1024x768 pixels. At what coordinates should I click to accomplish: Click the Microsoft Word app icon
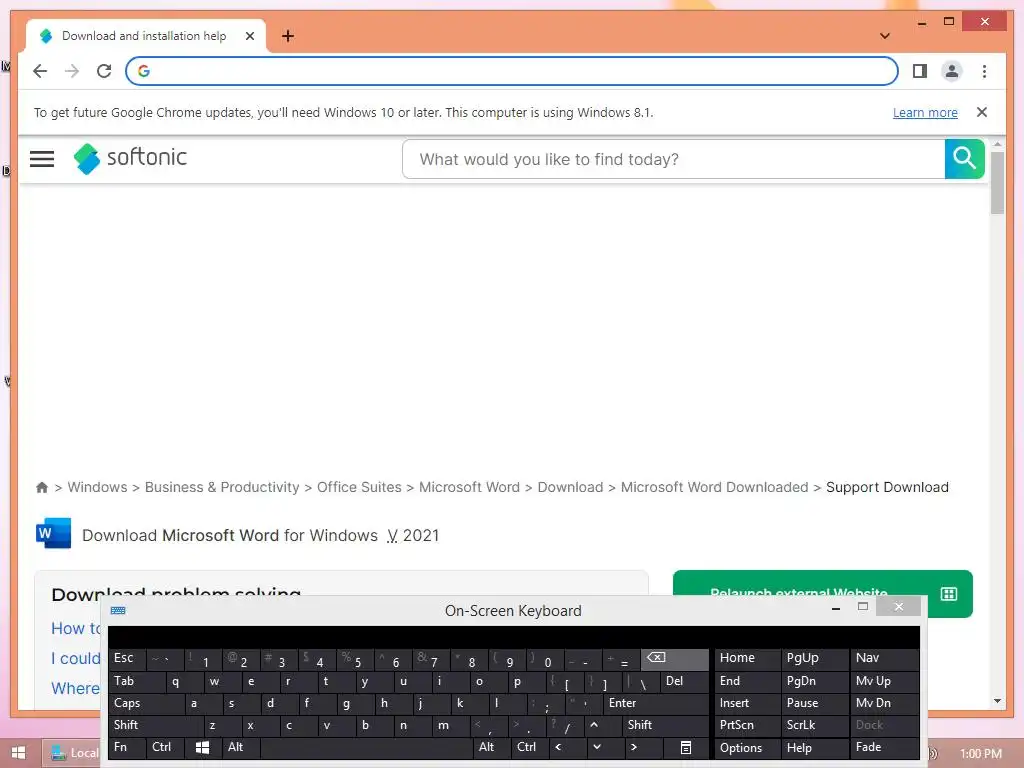[54, 534]
